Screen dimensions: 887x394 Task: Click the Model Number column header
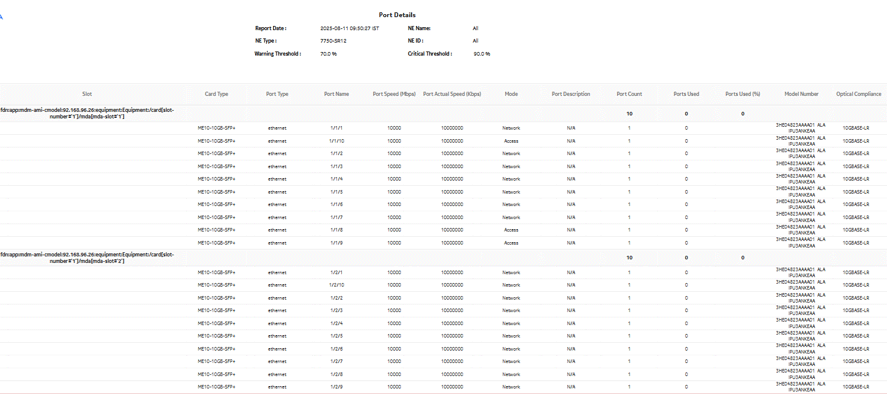tap(801, 94)
